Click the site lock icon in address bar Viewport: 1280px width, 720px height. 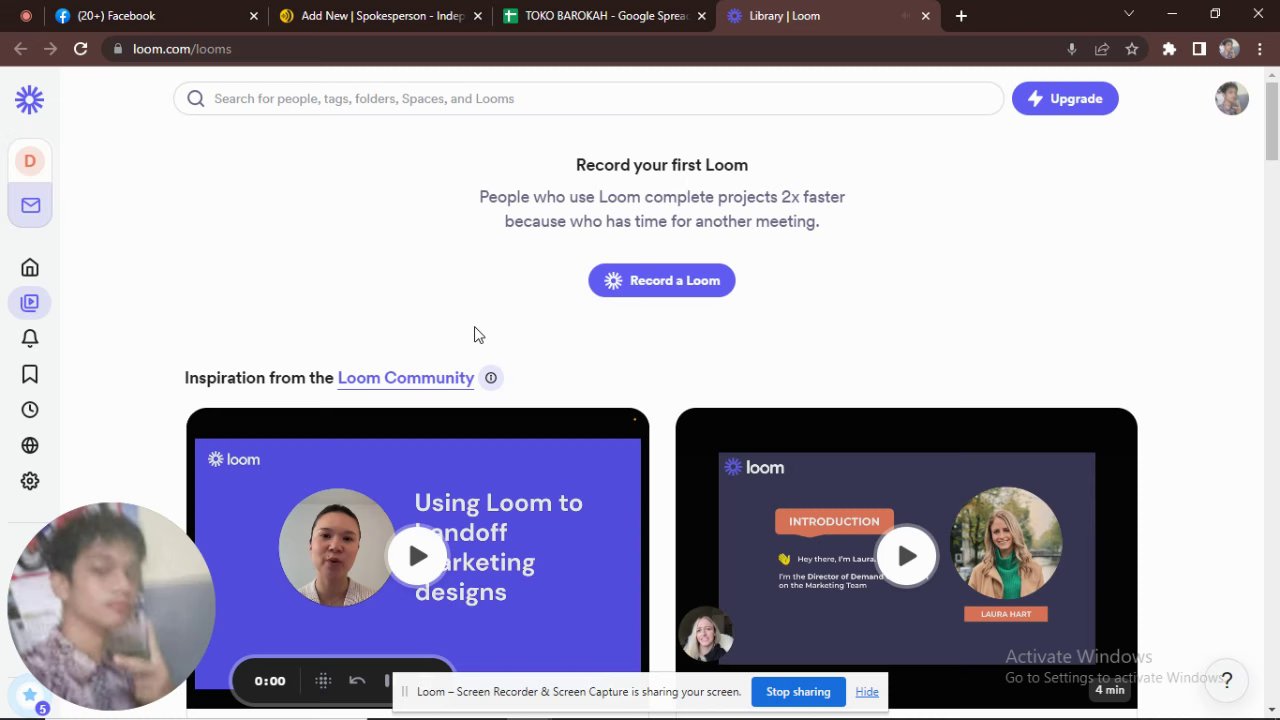[118, 49]
